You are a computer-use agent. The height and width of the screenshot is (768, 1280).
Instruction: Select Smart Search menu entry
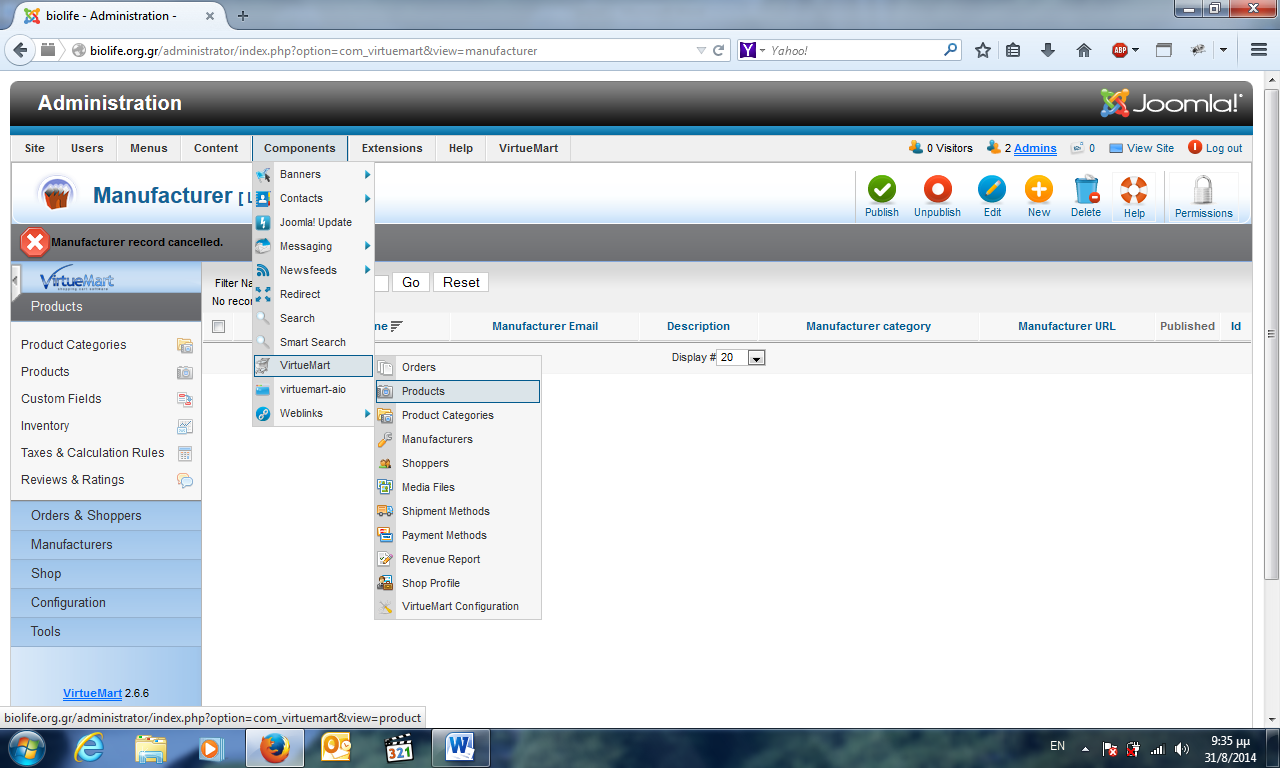(313, 342)
